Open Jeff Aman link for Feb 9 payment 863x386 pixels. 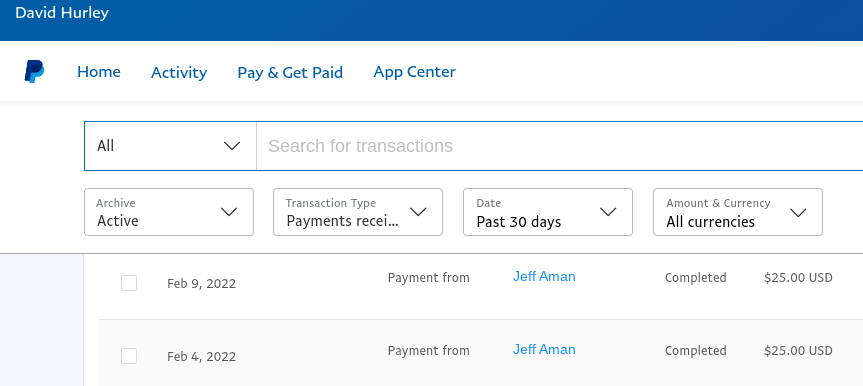click(x=544, y=276)
